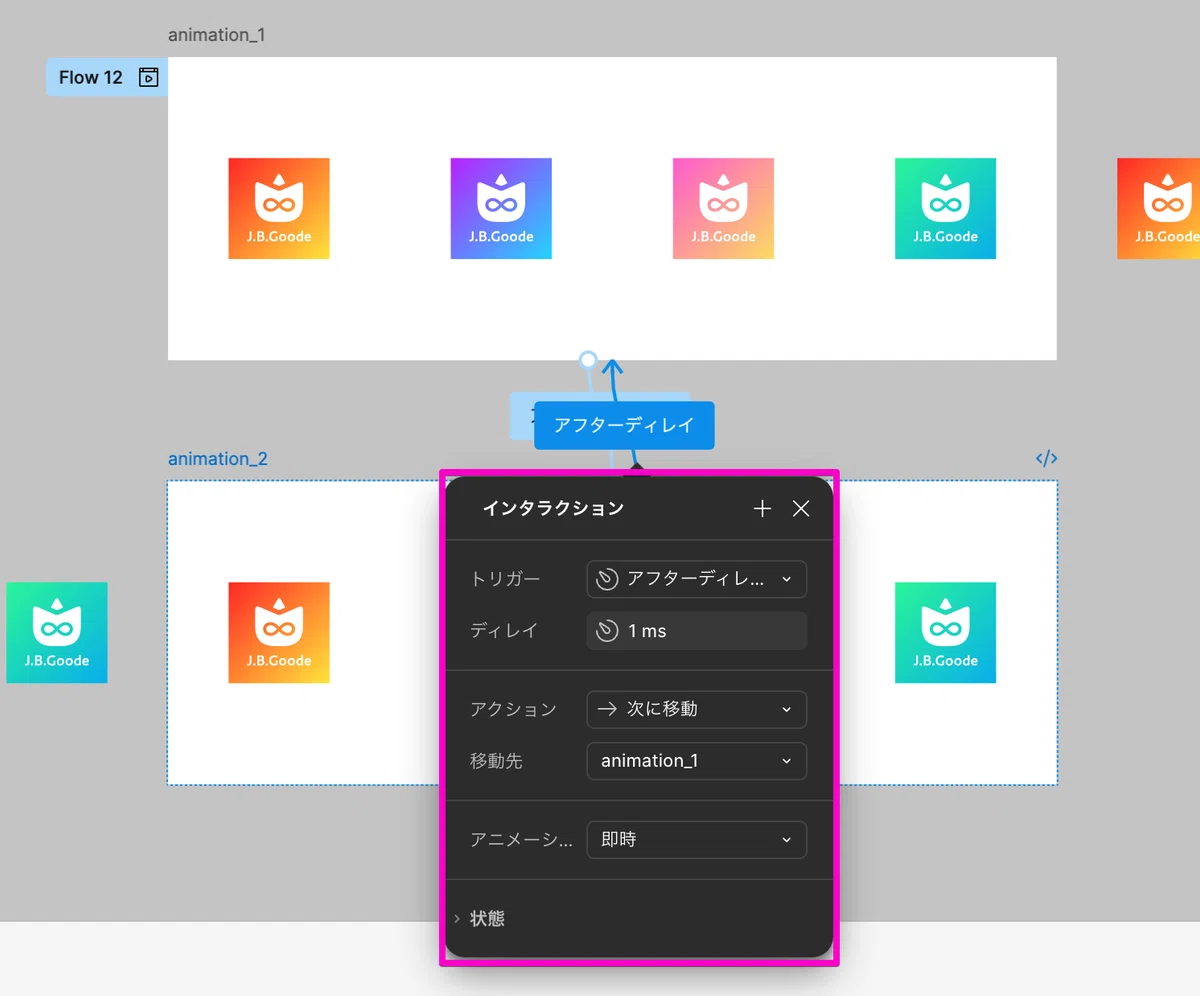Click the timer icon in the トリガー dropdown

click(x=607, y=579)
